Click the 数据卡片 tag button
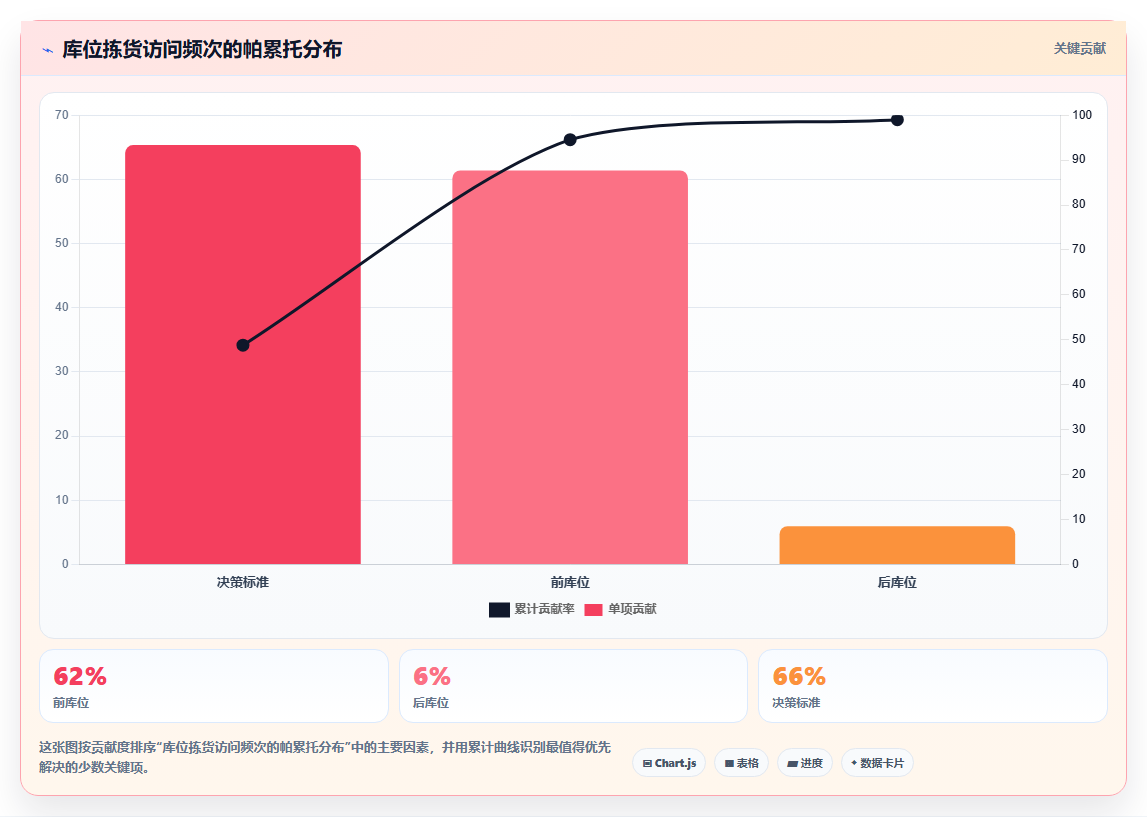The image size is (1147, 817). click(x=877, y=763)
